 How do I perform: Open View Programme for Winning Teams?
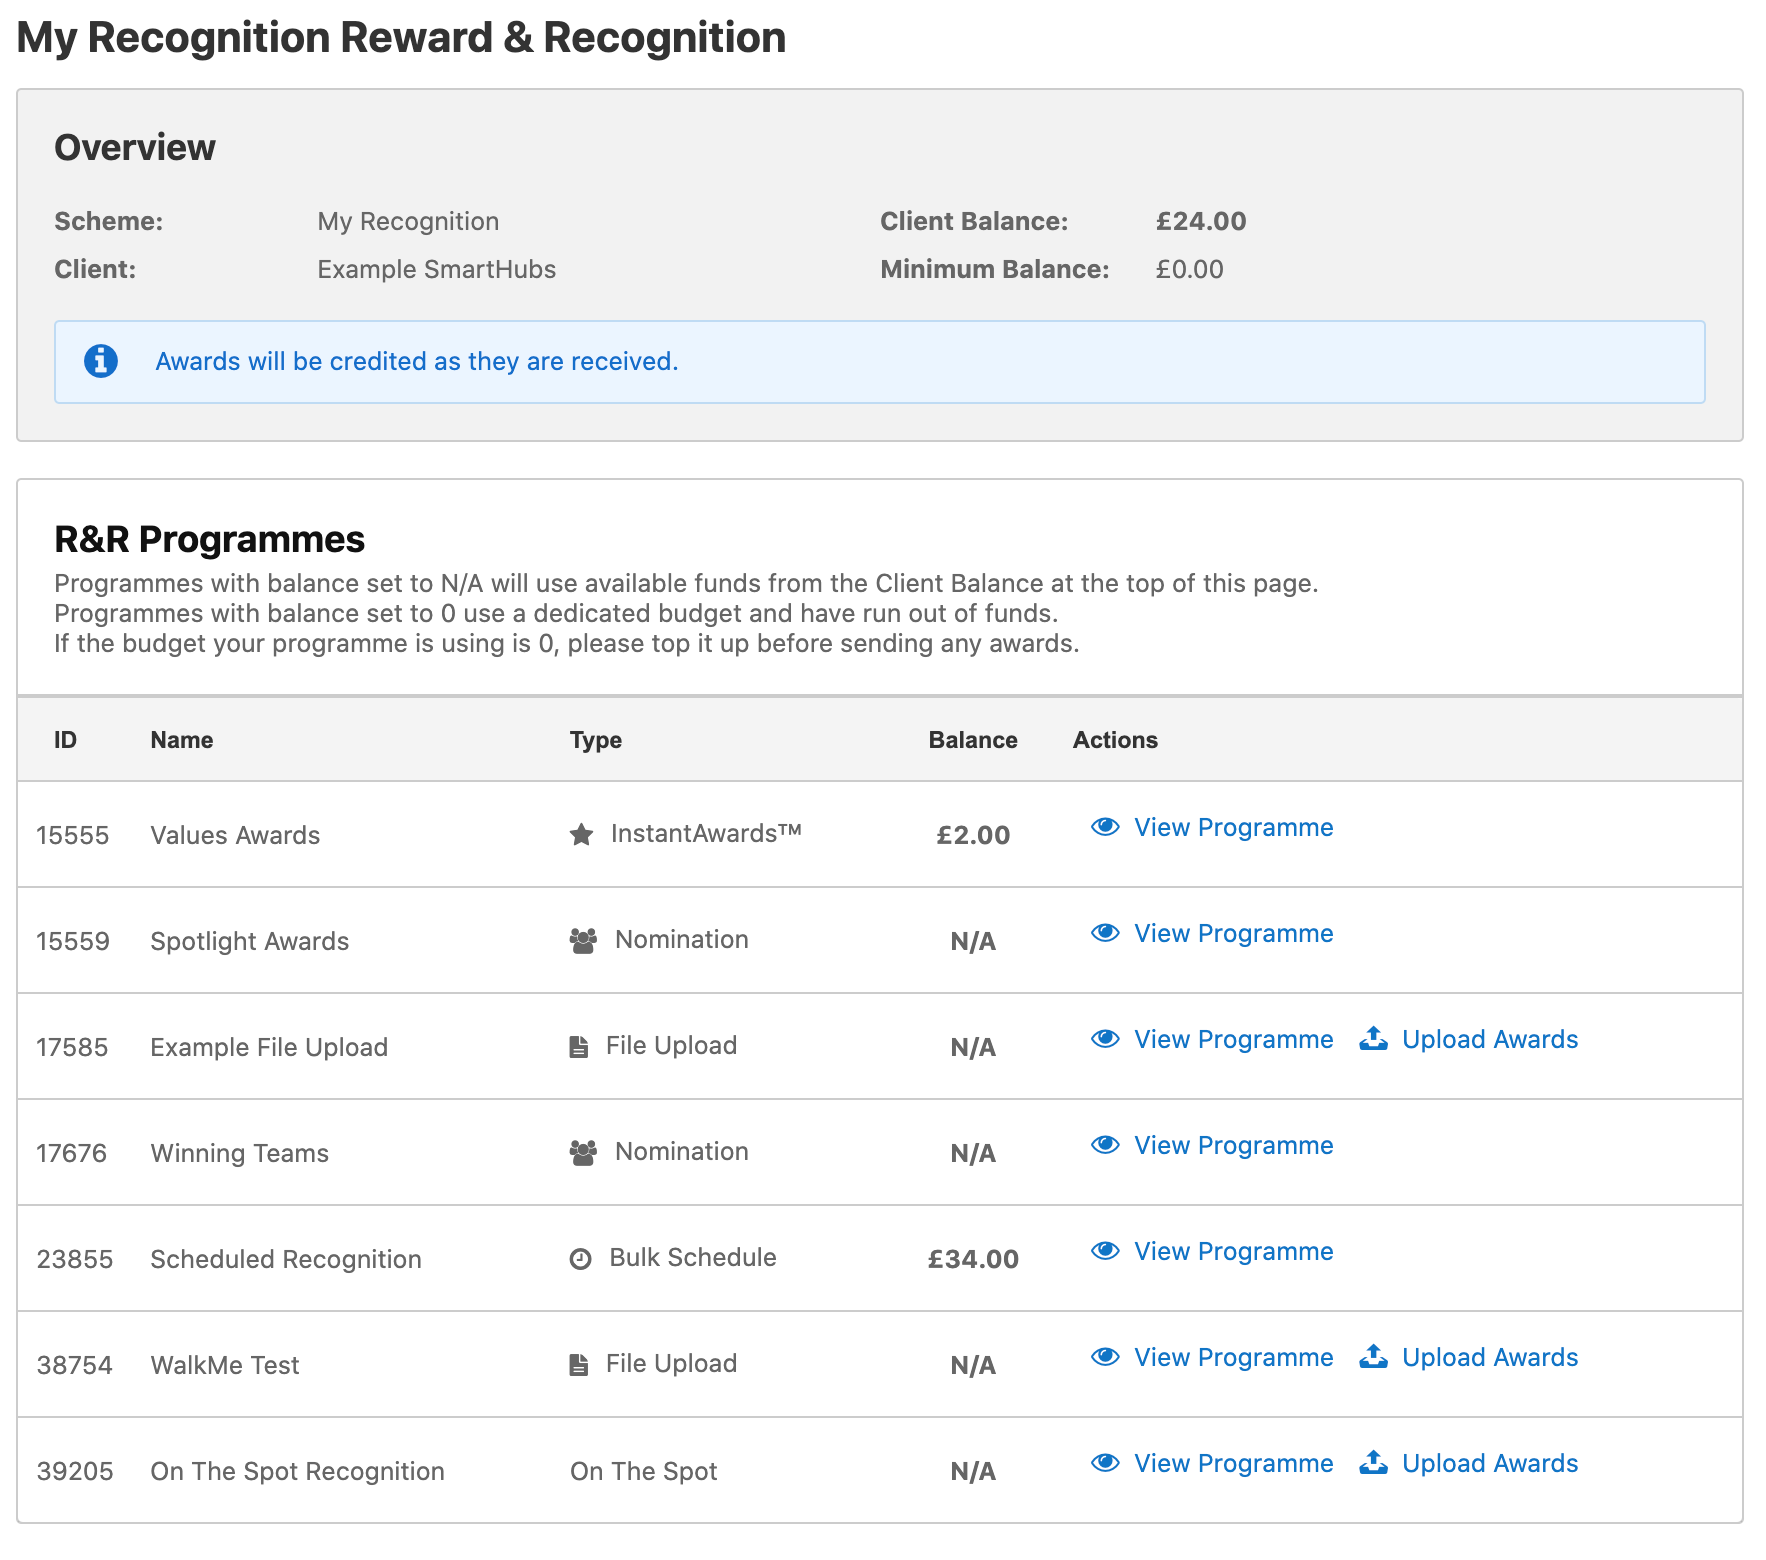click(x=1233, y=1146)
